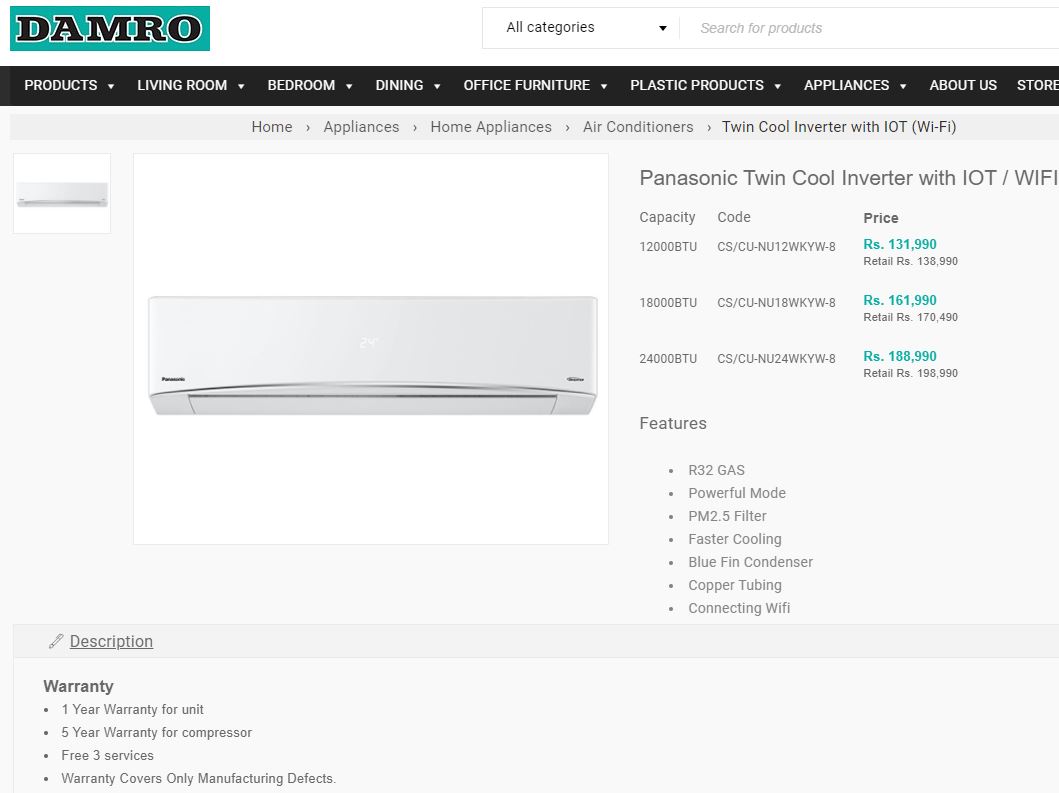Image resolution: width=1059 pixels, height=793 pixels.
Task: Expand the OFFICE FURNITURE arrow
Action: [604, 86]
